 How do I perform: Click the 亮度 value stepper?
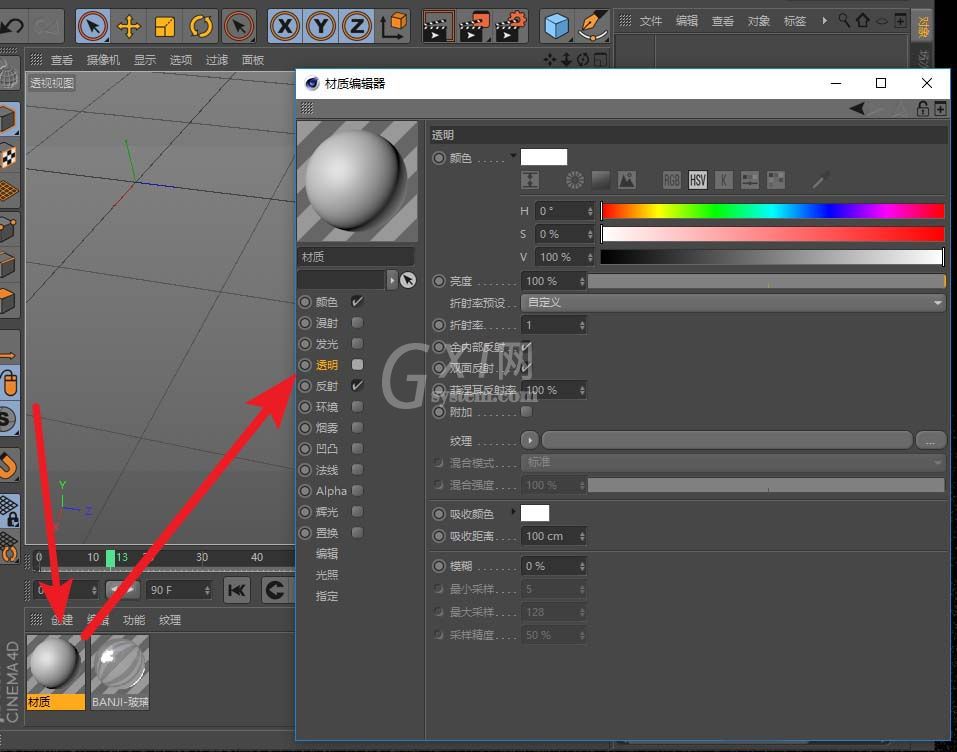[x=582, y=281]
